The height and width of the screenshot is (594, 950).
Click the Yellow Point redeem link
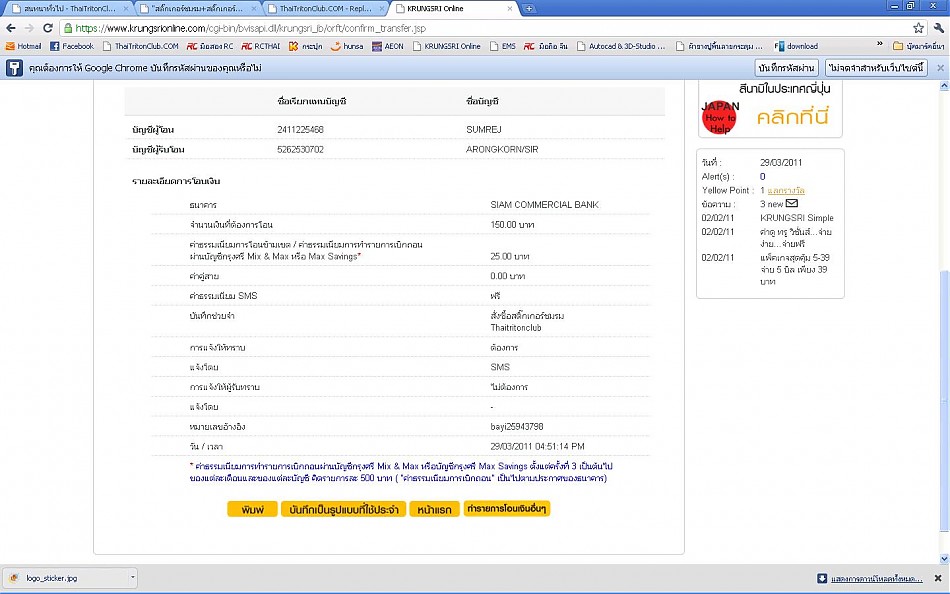(x=786, y=190)
